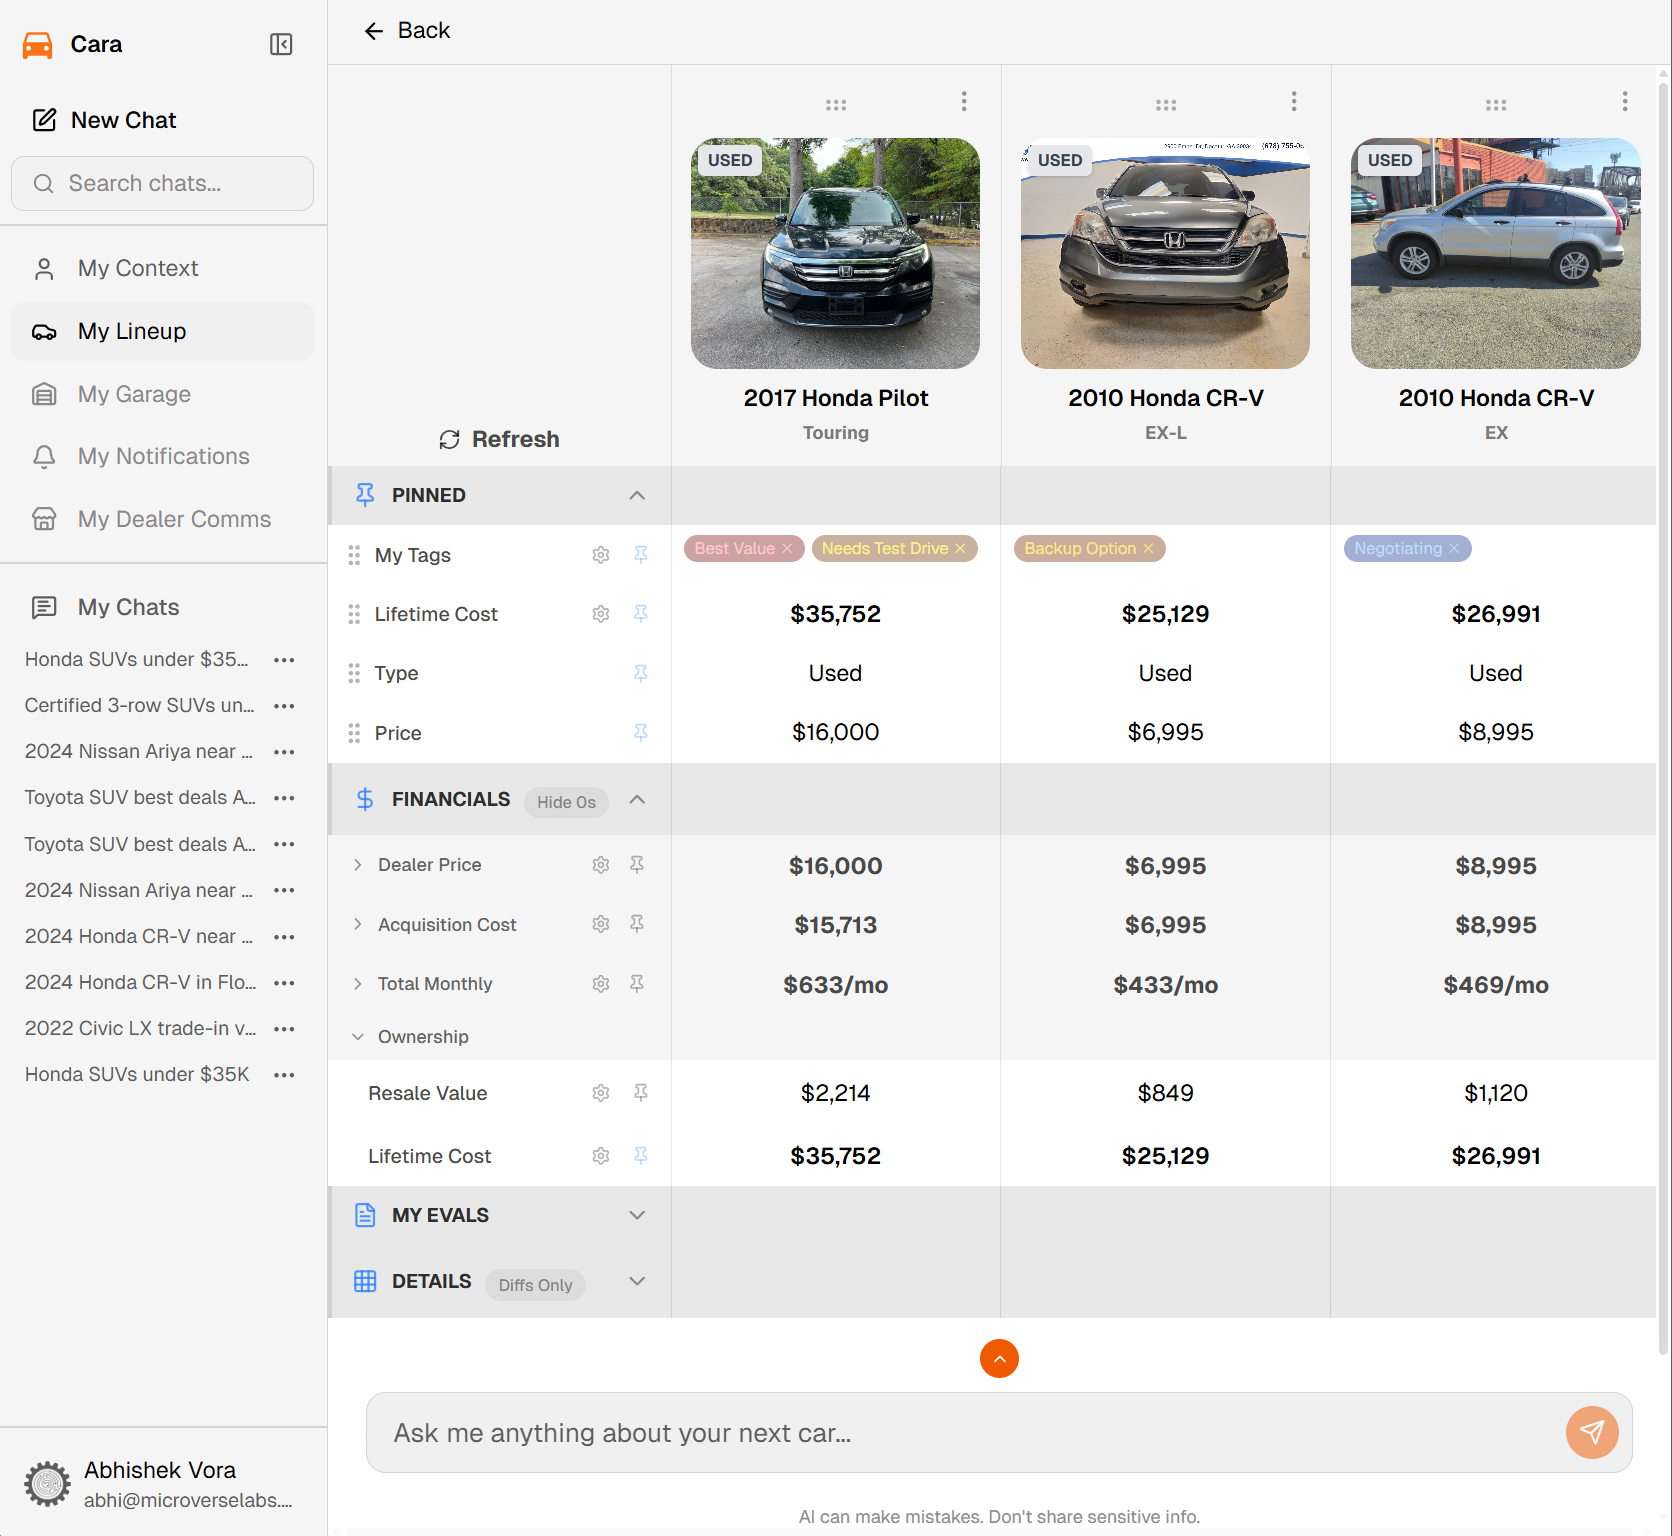Collapse the Ownership group
Image resolution: width=1672 pixels, height=1536 pixels.
point(358,1037)
